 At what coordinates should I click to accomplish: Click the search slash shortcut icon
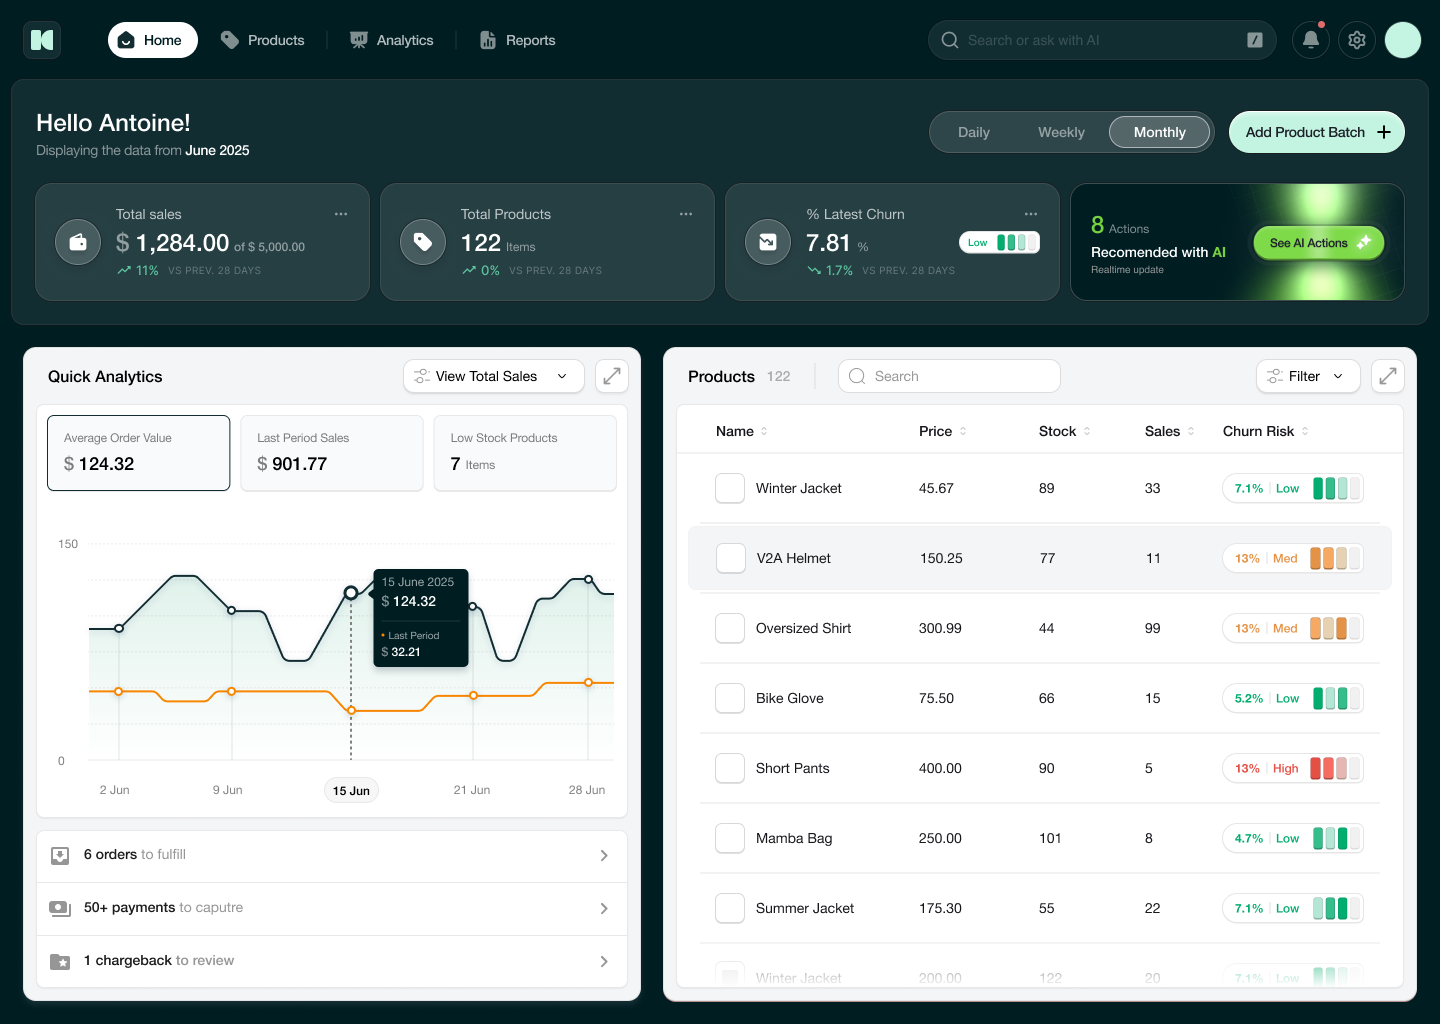[1255, 40]
